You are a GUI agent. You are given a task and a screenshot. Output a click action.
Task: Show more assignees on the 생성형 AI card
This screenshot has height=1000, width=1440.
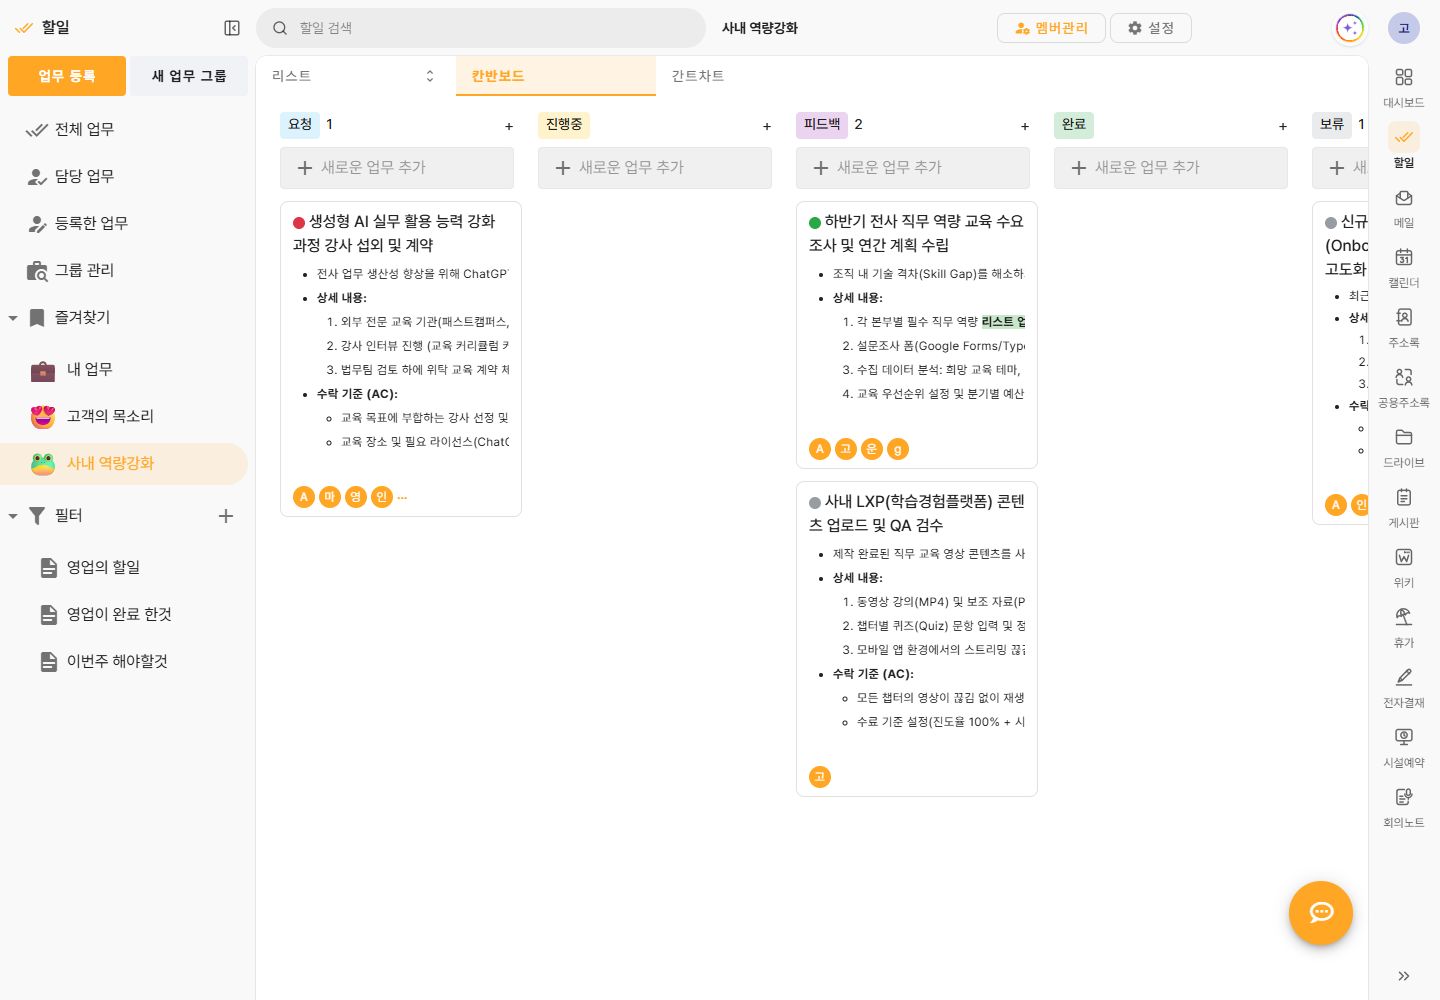402,497
